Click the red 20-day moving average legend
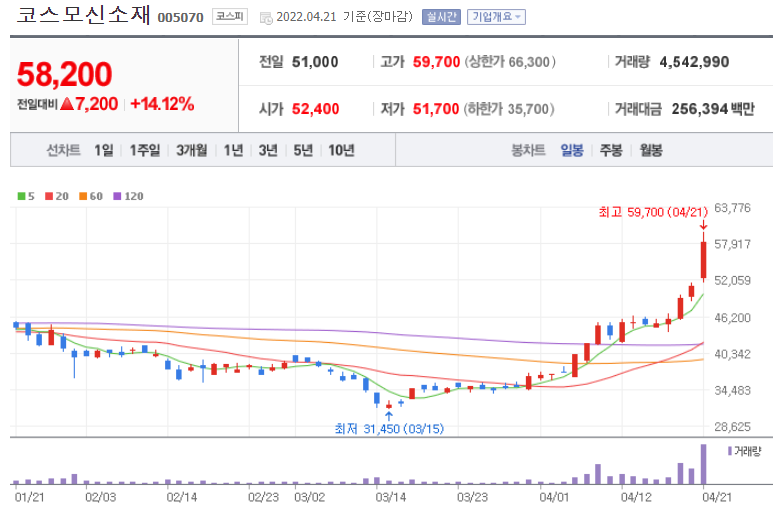The image size is (773, 509). click(x=57, y=196)
